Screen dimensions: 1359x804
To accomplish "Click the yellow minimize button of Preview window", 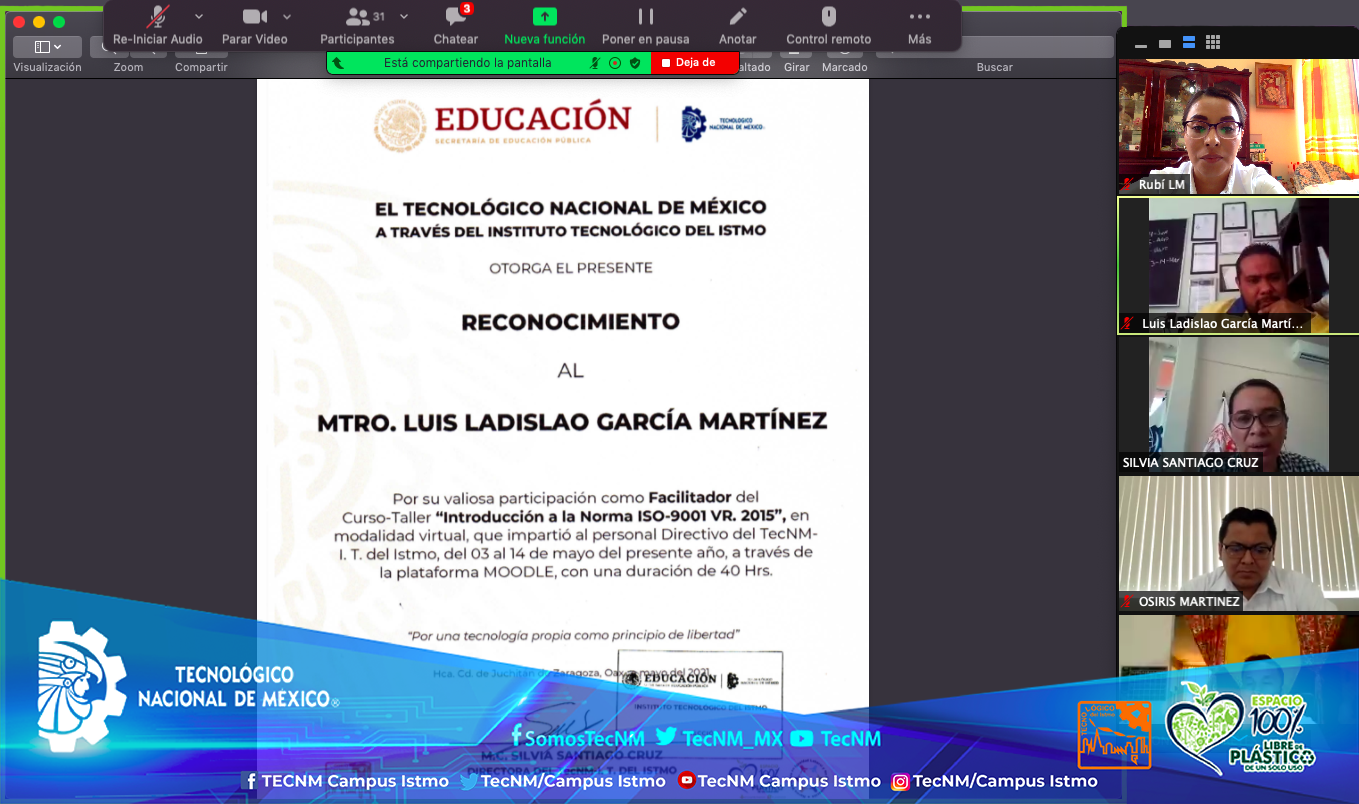I will [x=39, y=22].
